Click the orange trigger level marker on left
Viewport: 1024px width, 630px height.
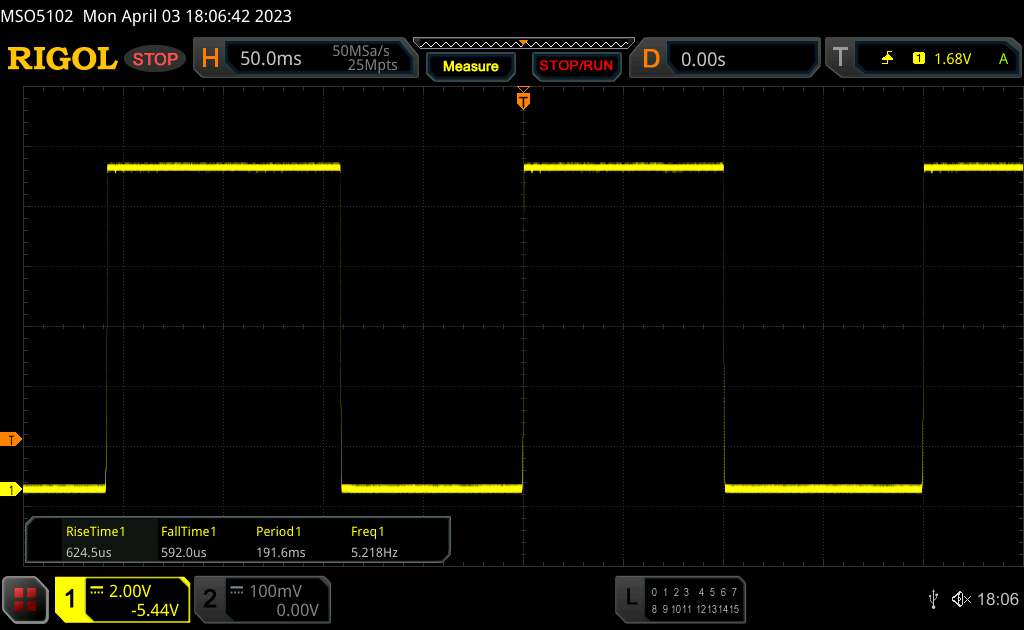[10, 439]
